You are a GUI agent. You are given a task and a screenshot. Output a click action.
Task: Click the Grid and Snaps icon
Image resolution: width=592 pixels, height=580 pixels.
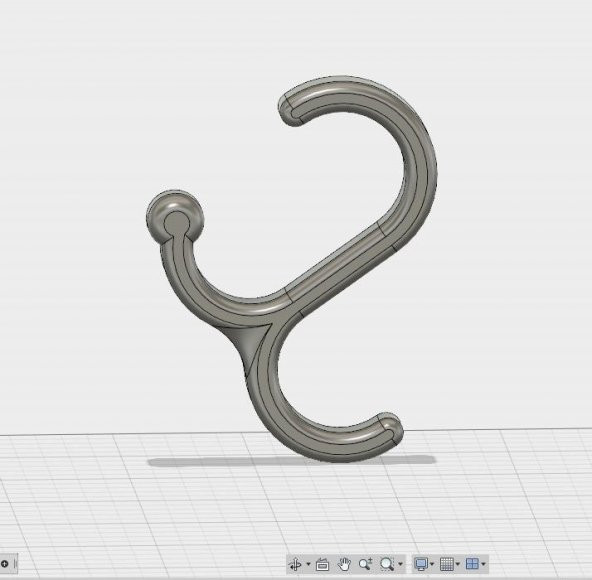point(447,565)
